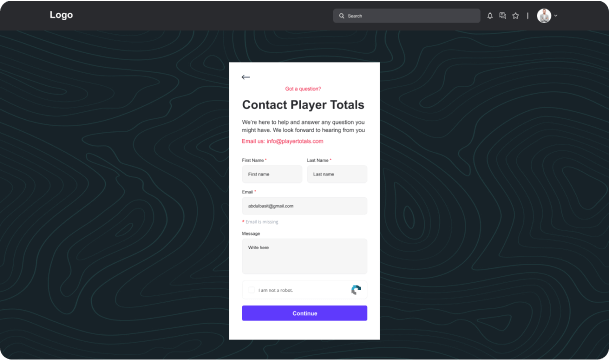This screenshot has height=360, width=609.
Task: Click into the Message text area
Action: tap(304, 256)
